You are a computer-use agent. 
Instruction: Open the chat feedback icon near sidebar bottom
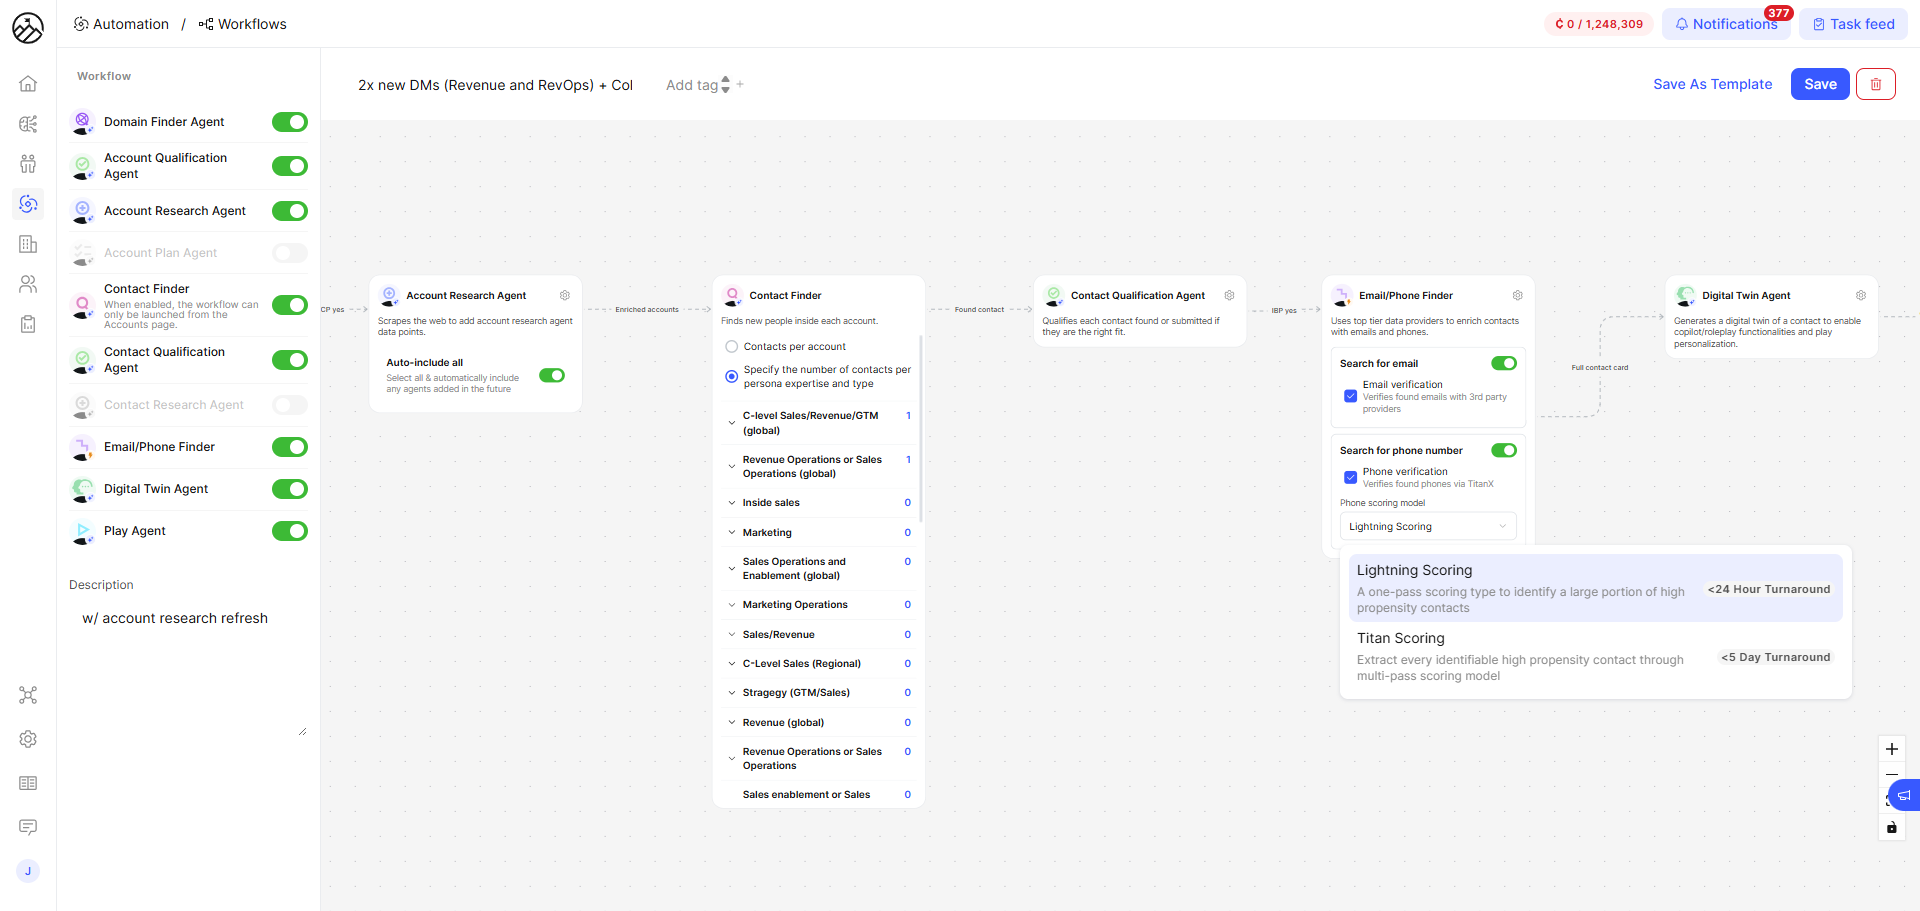point(27,827)
